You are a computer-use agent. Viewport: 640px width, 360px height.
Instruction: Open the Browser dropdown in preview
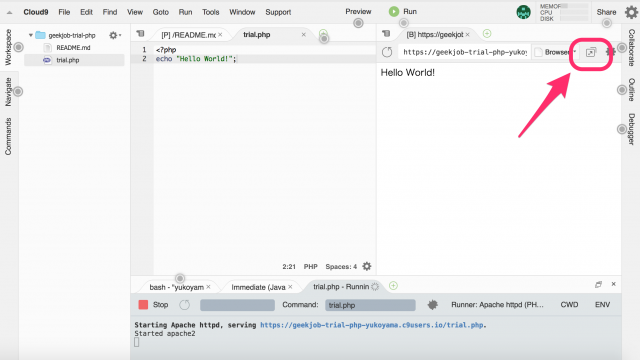point(555,52)
